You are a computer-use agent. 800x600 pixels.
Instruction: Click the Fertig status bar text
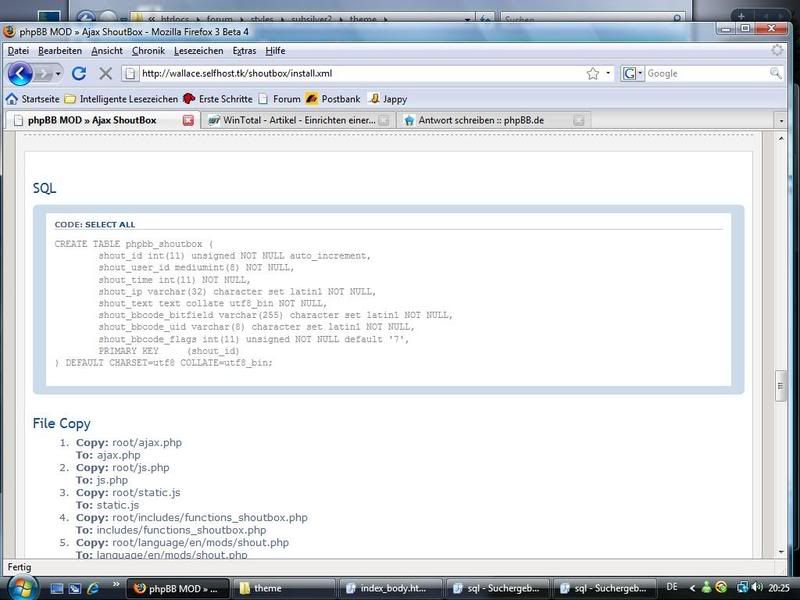point(19,567)
